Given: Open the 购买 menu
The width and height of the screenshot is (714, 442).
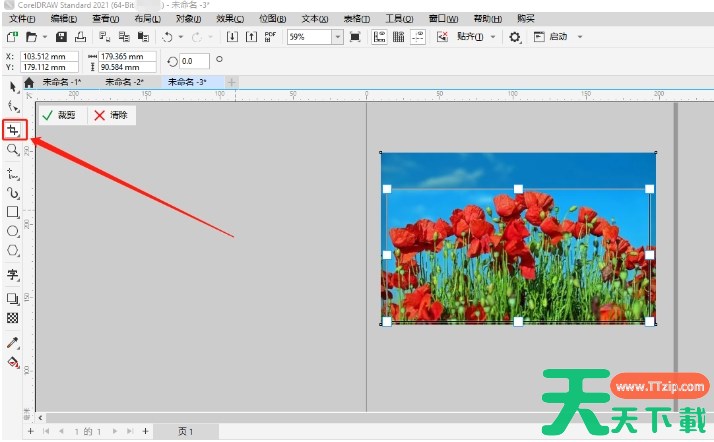Looking at the screenshot, I should [525, 19].
